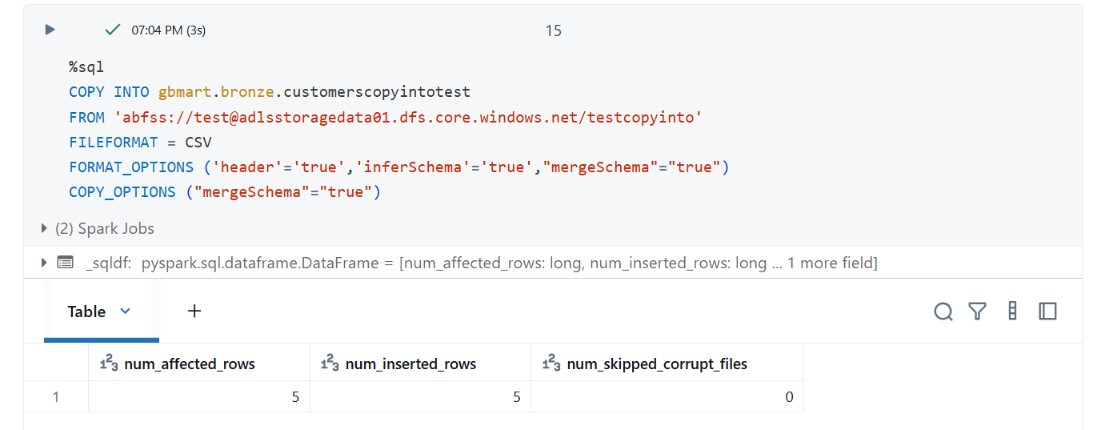The image size is (1101, 430).
Task: Click the green success checkmark icon
Action: [112, 30]
